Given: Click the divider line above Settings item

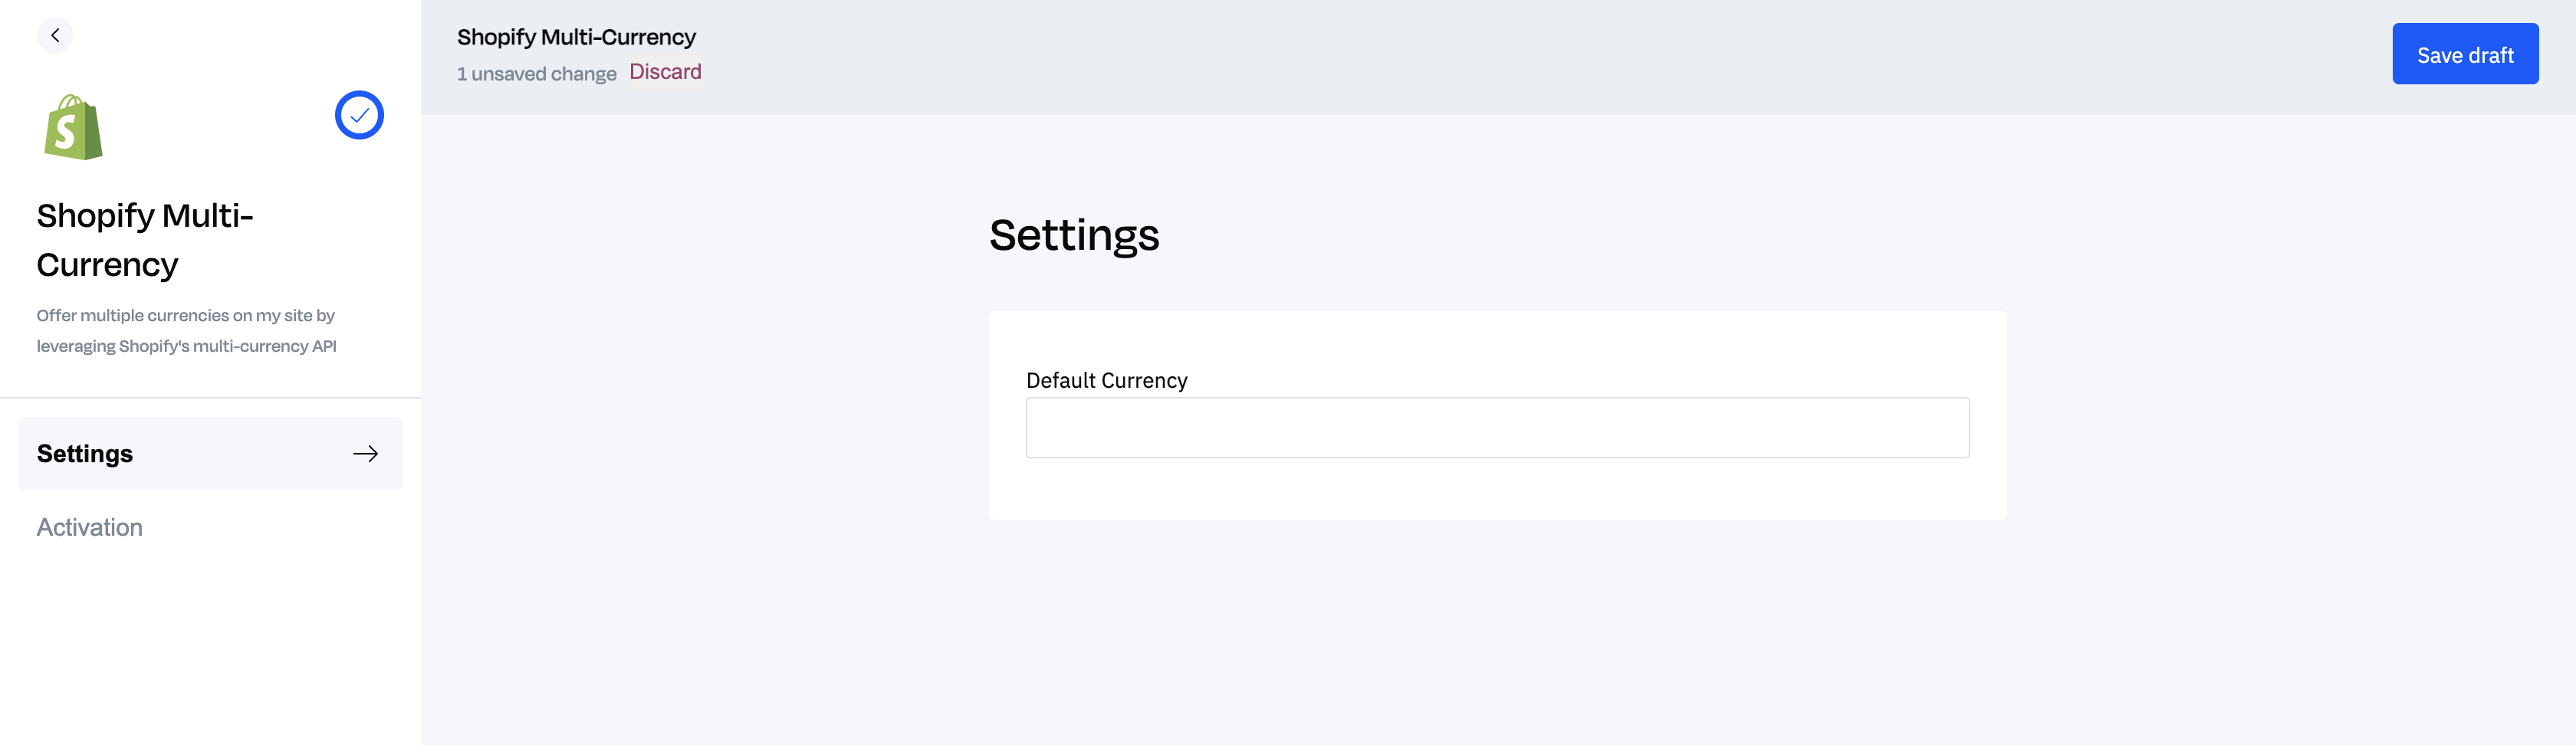Looking at the screenshot, I should pos(210,397).
